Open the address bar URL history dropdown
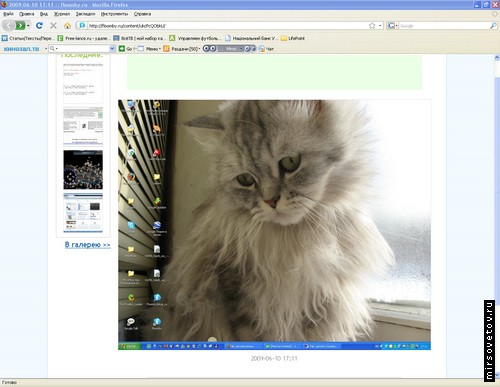Screen dimensions: 500x387 point(380,26)
